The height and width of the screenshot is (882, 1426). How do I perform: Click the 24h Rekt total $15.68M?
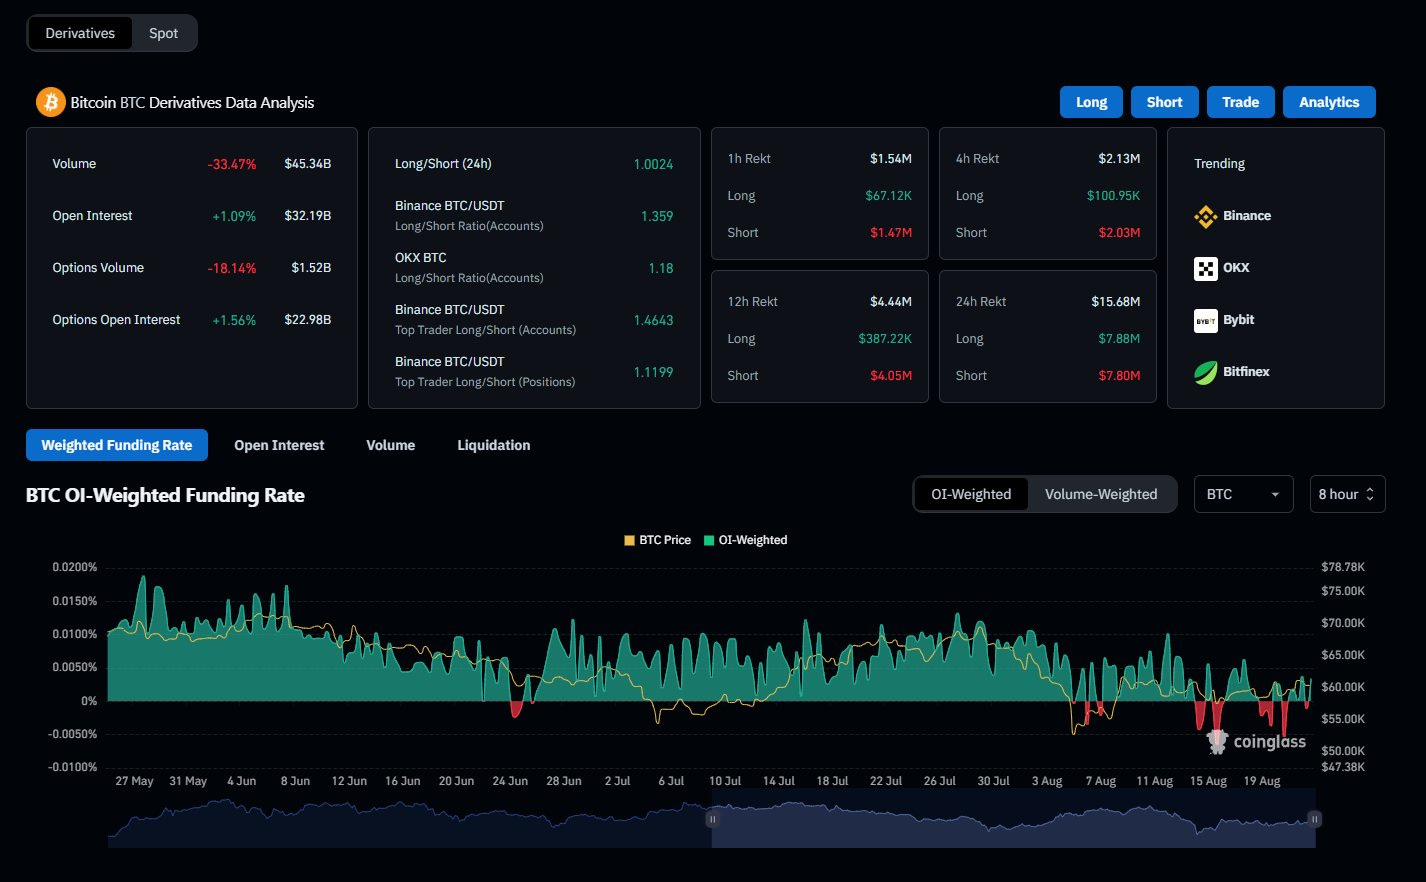1116,301
